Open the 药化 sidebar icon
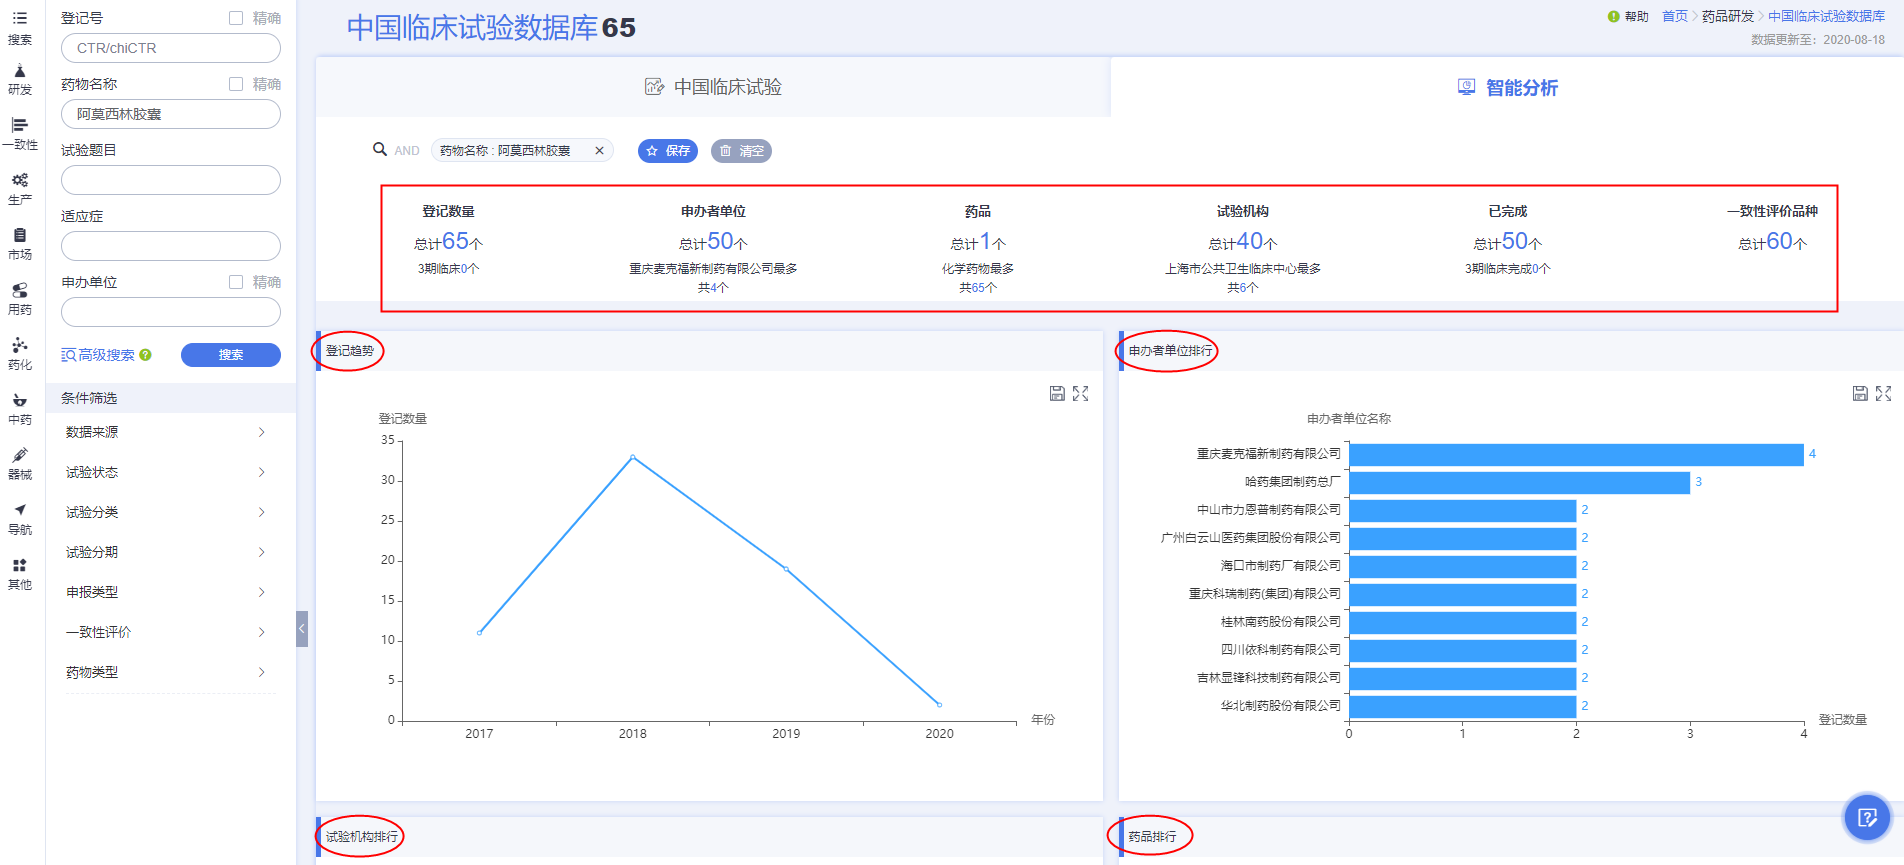Image resolution: width=1904 pixels, height=865 pixels. point(20,355)
